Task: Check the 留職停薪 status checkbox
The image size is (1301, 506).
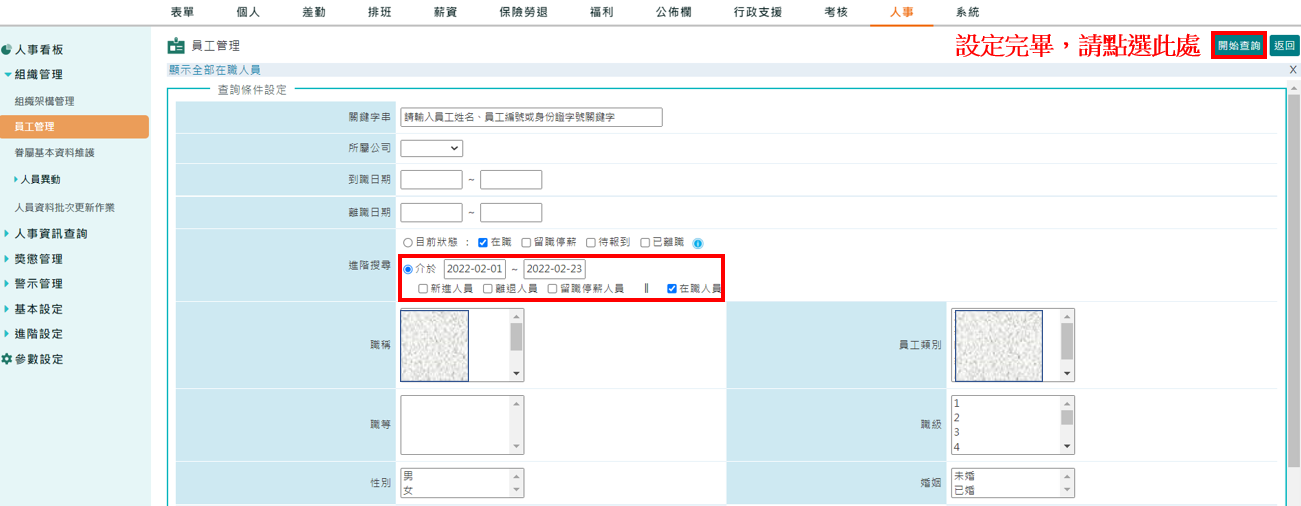Action: click(x=527, y=242)
